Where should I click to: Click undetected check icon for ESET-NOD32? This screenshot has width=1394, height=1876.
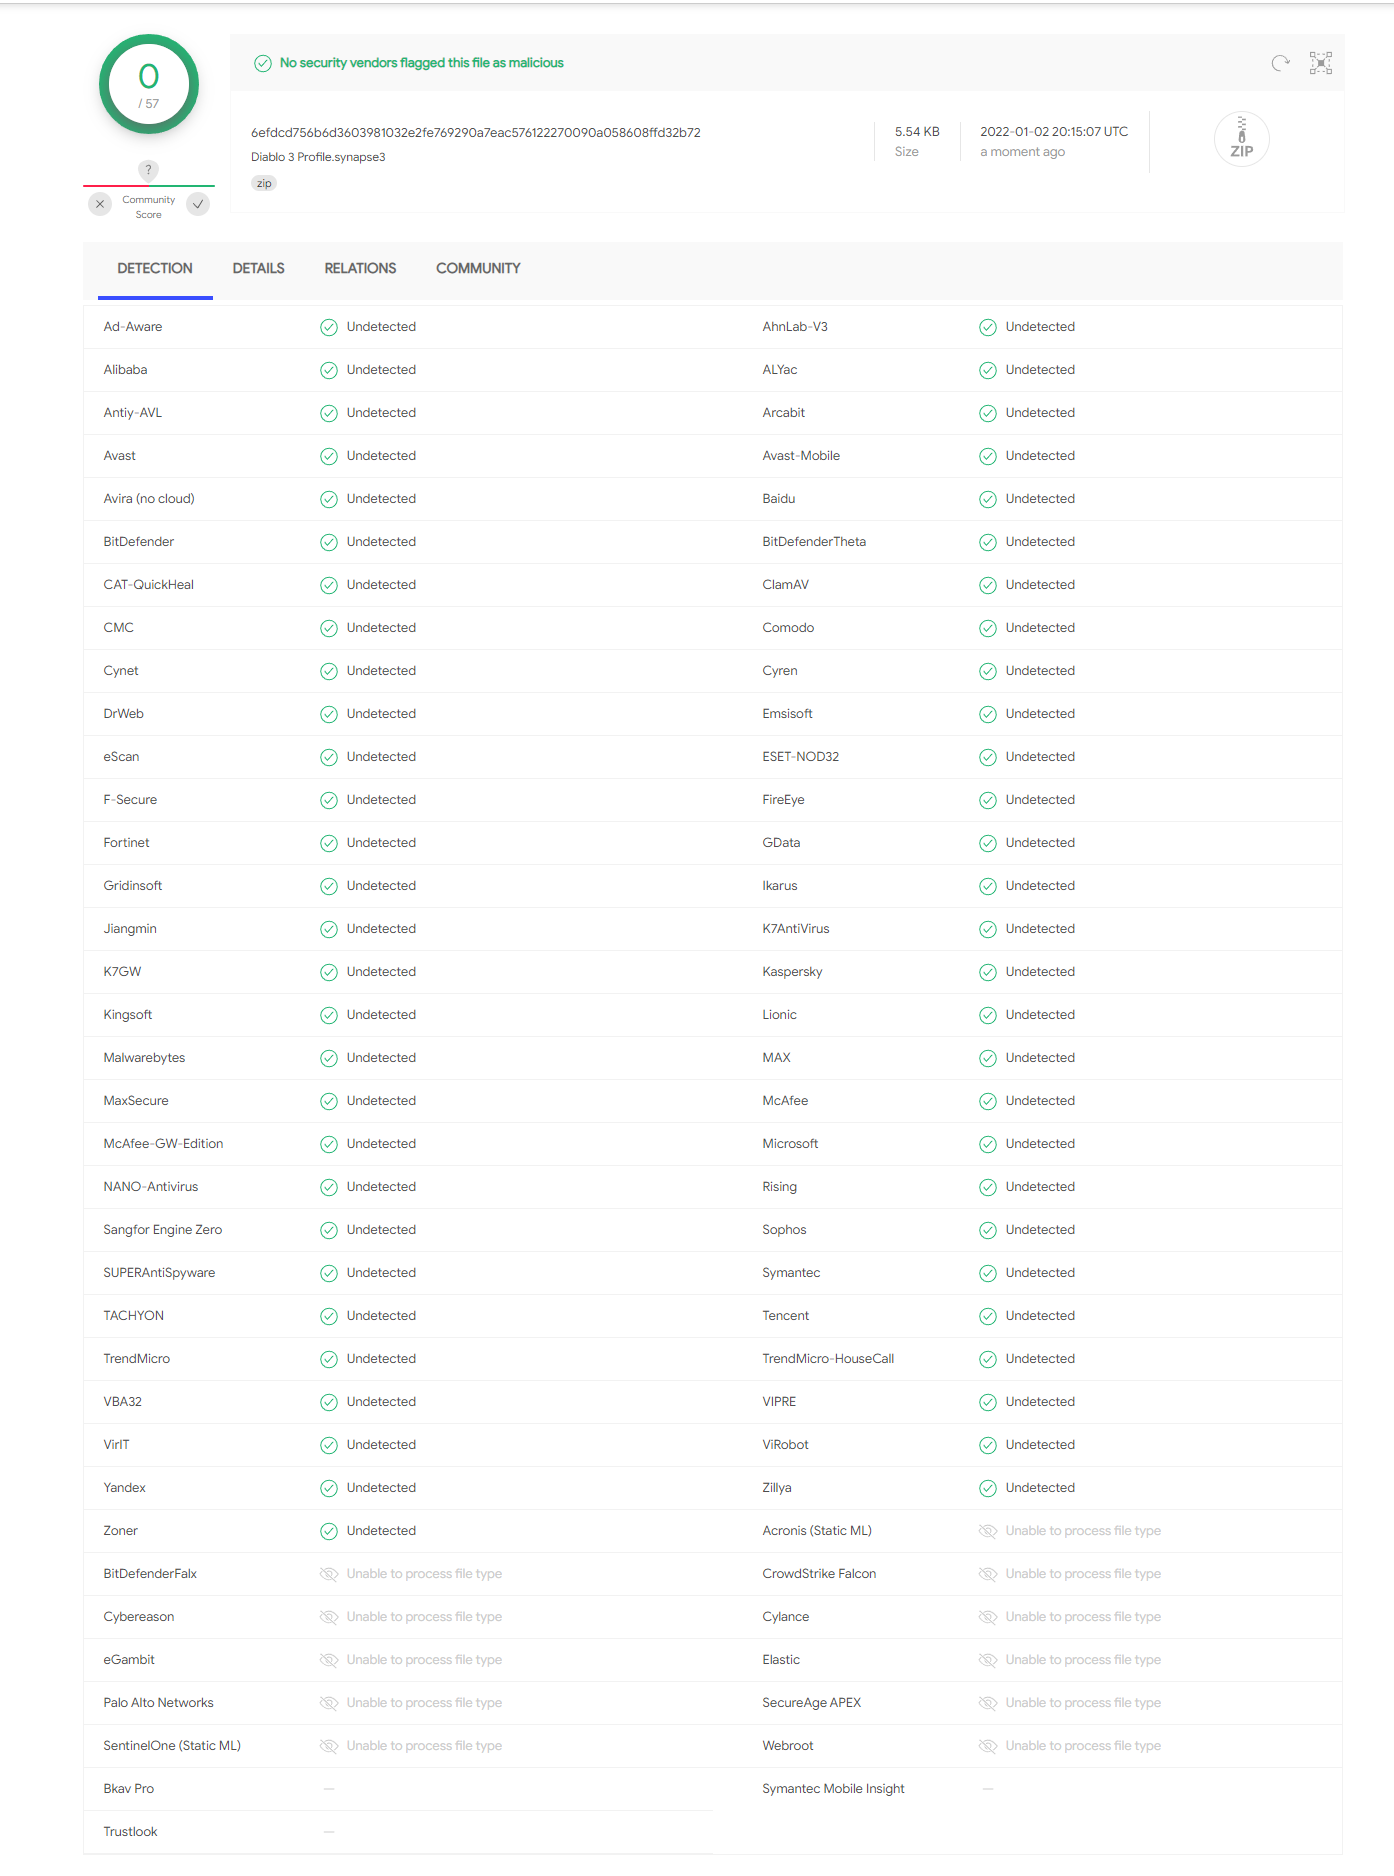[988, 757]
